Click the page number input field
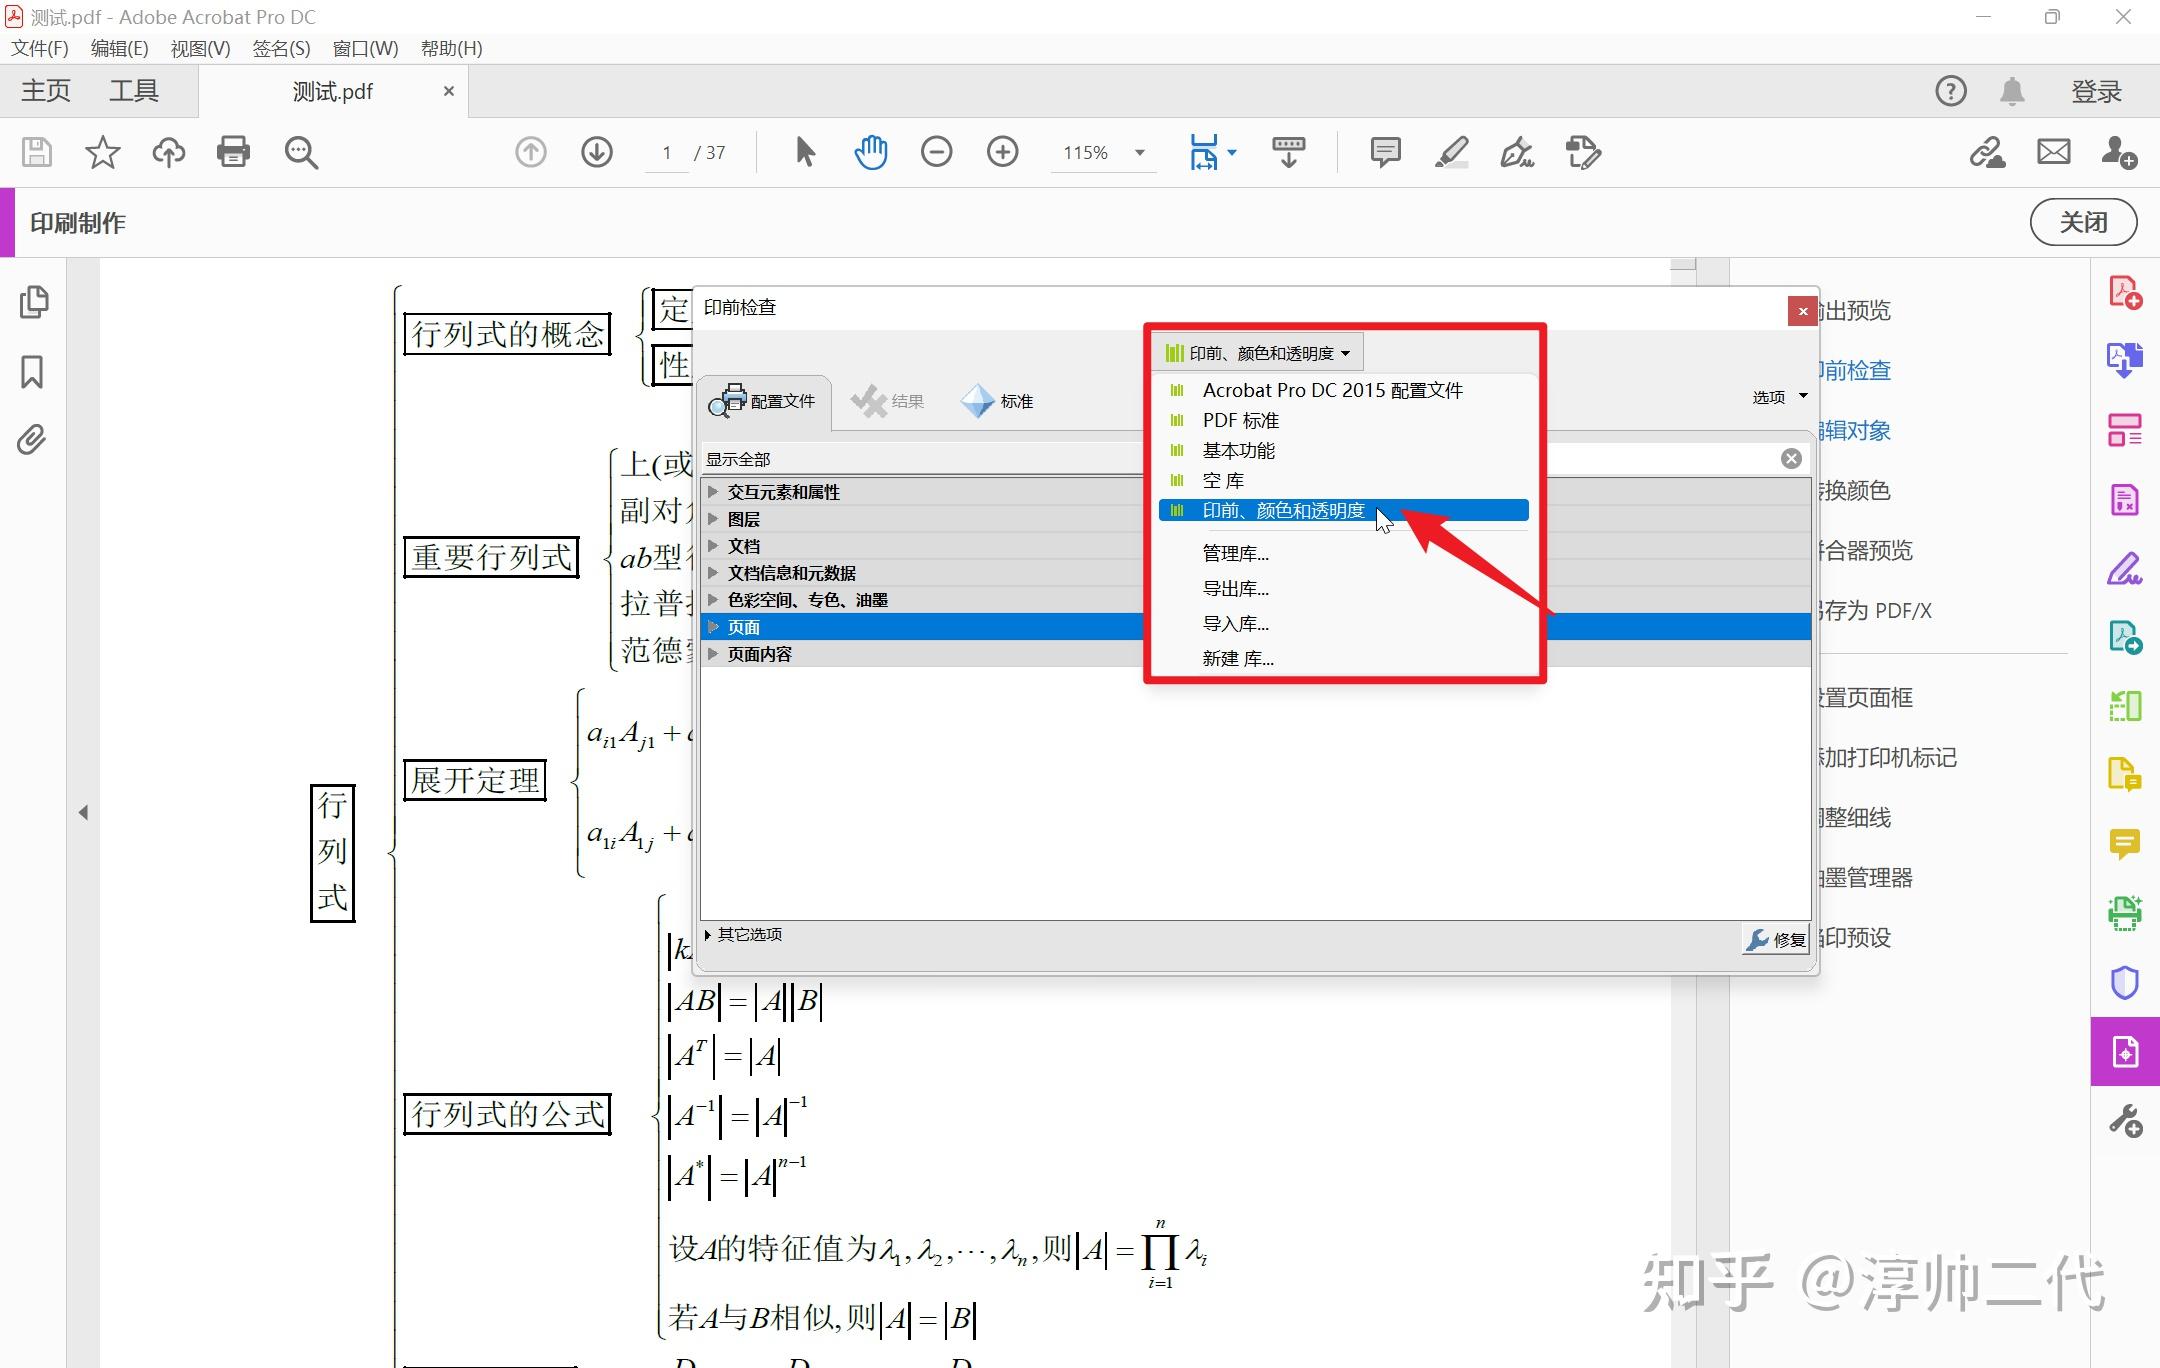 click(667, 153)
